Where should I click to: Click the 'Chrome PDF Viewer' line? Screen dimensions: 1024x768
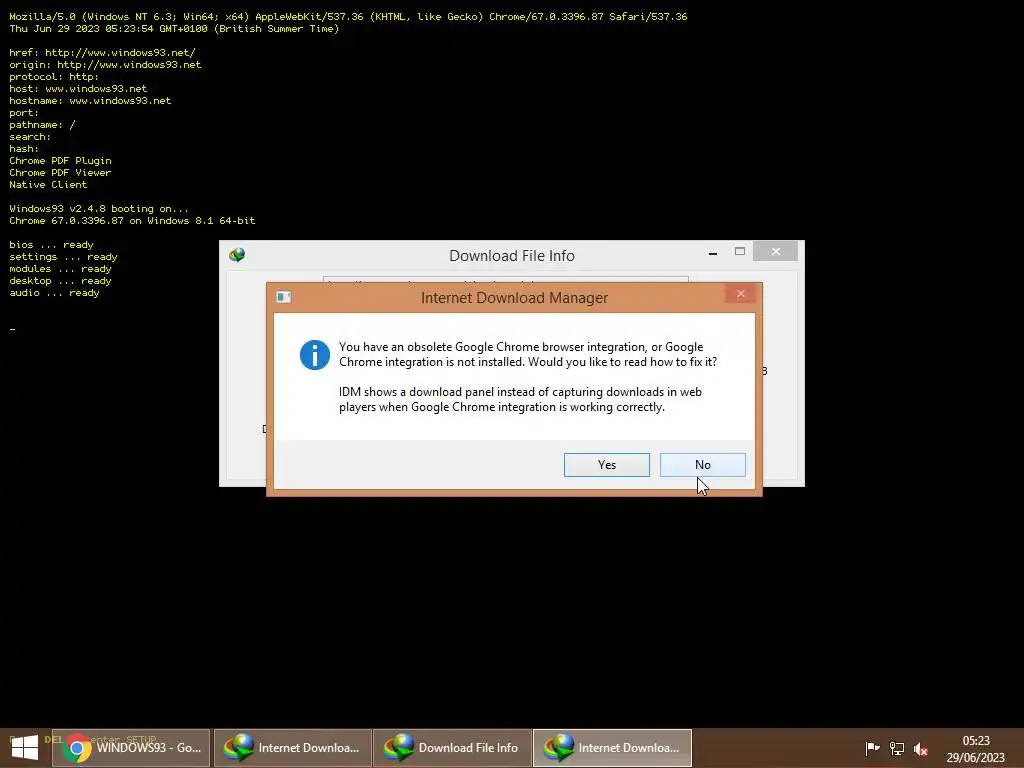point(60,172)
